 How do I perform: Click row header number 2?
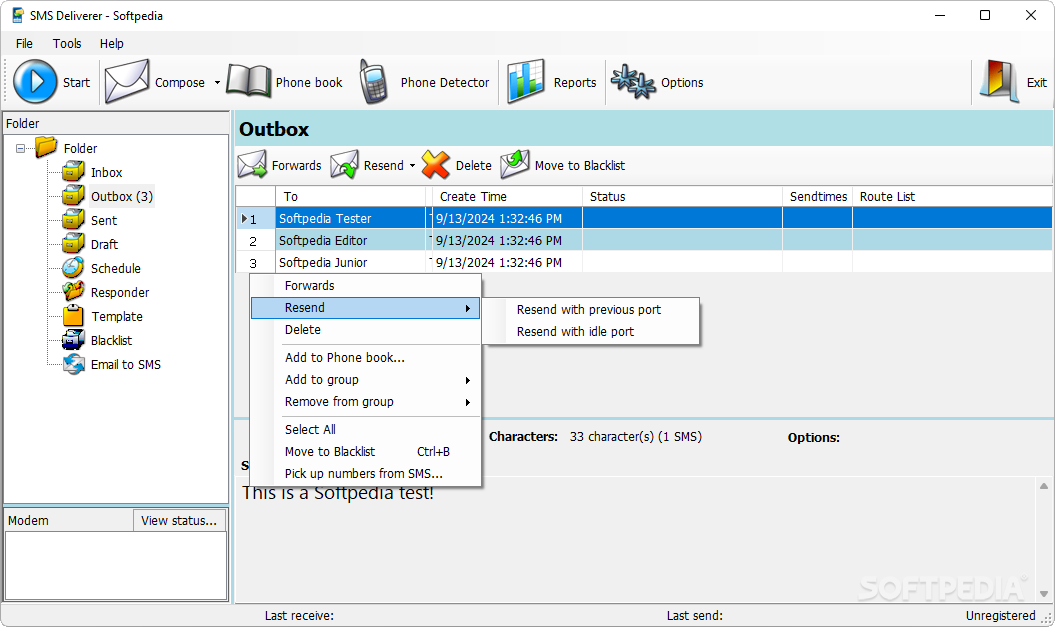(x=256, y=241)
